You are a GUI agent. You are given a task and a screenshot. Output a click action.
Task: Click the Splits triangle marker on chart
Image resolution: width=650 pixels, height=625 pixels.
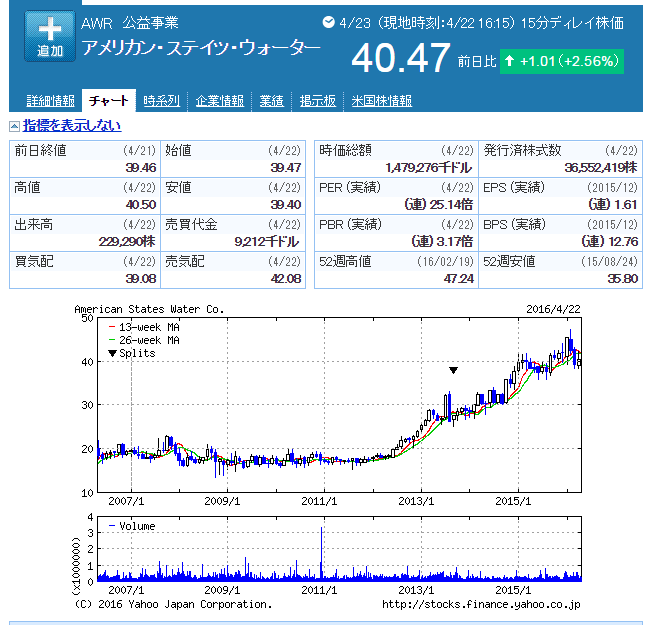click(453, 370)
